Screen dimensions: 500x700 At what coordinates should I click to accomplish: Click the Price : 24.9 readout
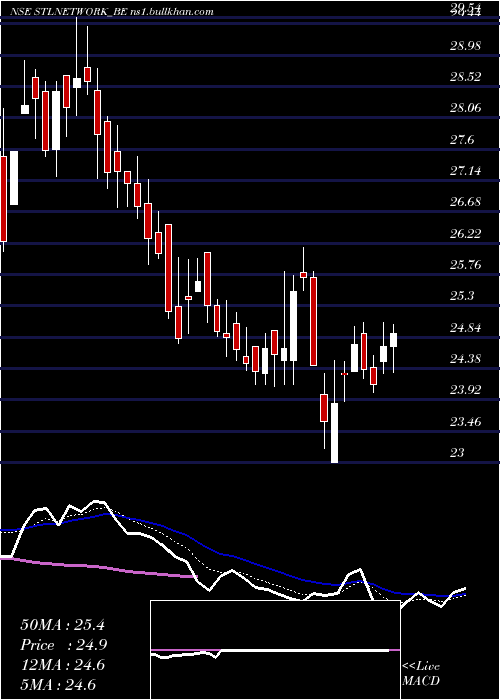(63, 645)
